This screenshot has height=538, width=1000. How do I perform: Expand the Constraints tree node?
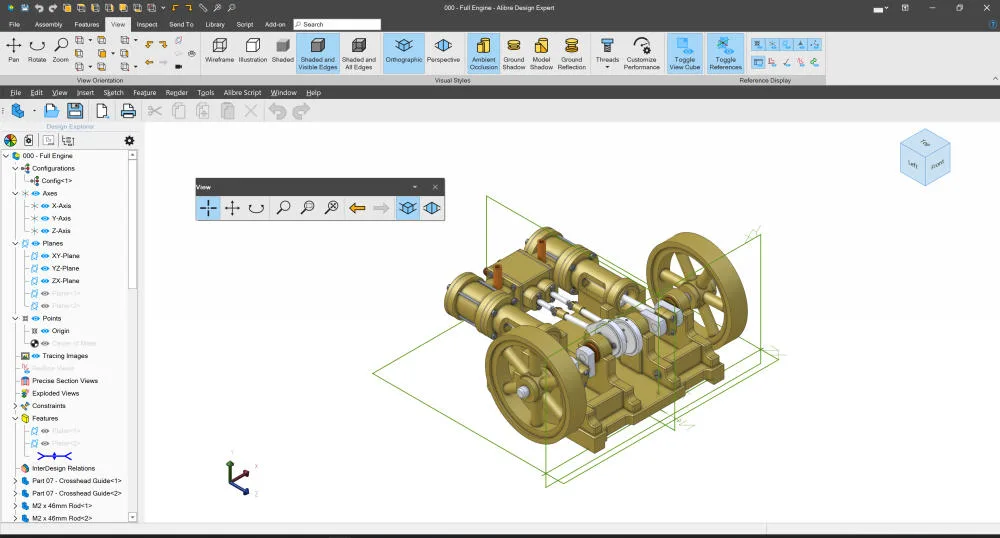tap(15, 406)
